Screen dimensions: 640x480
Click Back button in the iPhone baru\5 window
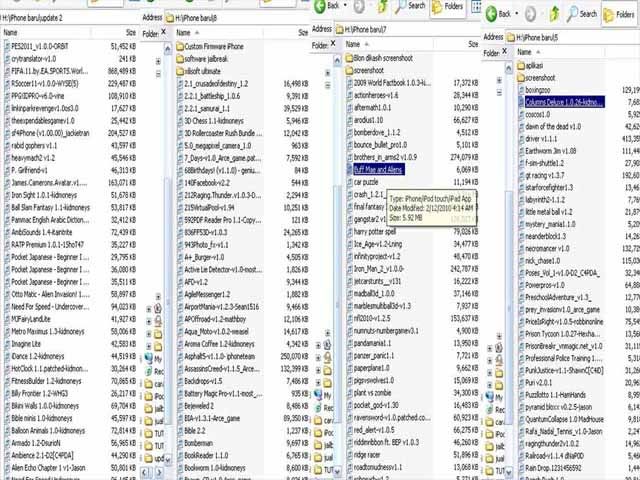click(499, 14)
